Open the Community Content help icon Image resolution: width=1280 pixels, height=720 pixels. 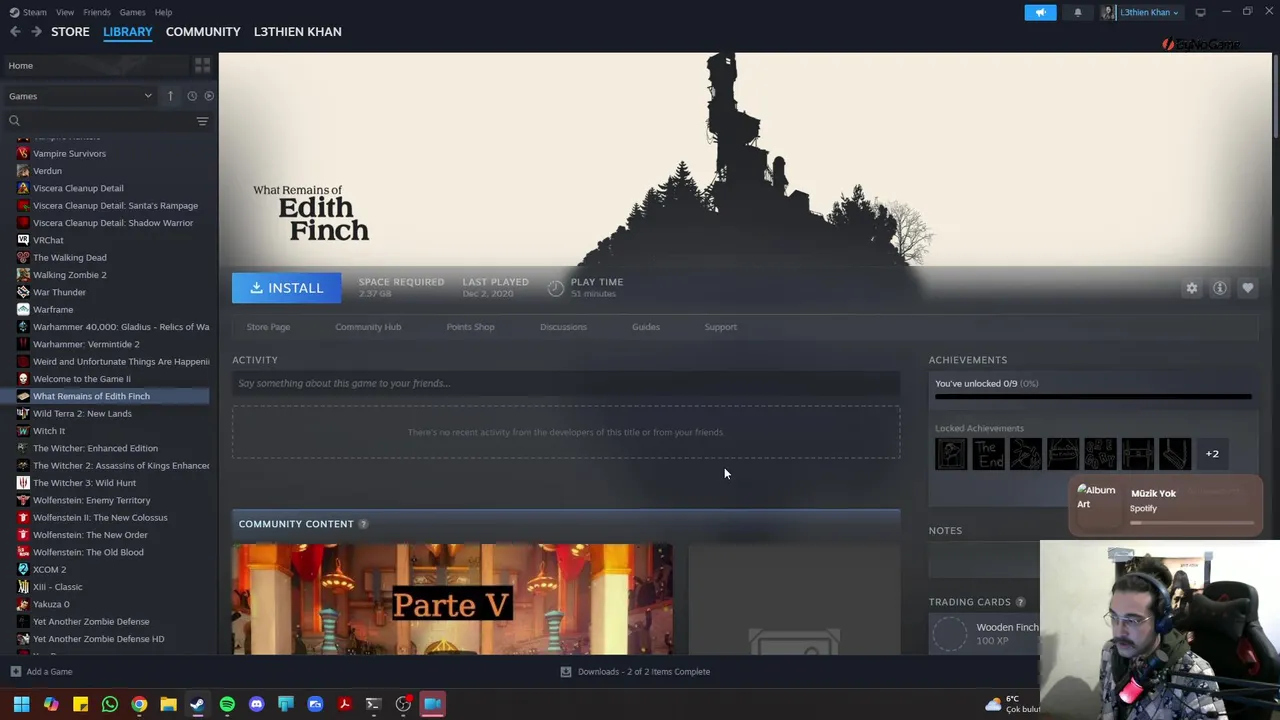click(363, 524)
